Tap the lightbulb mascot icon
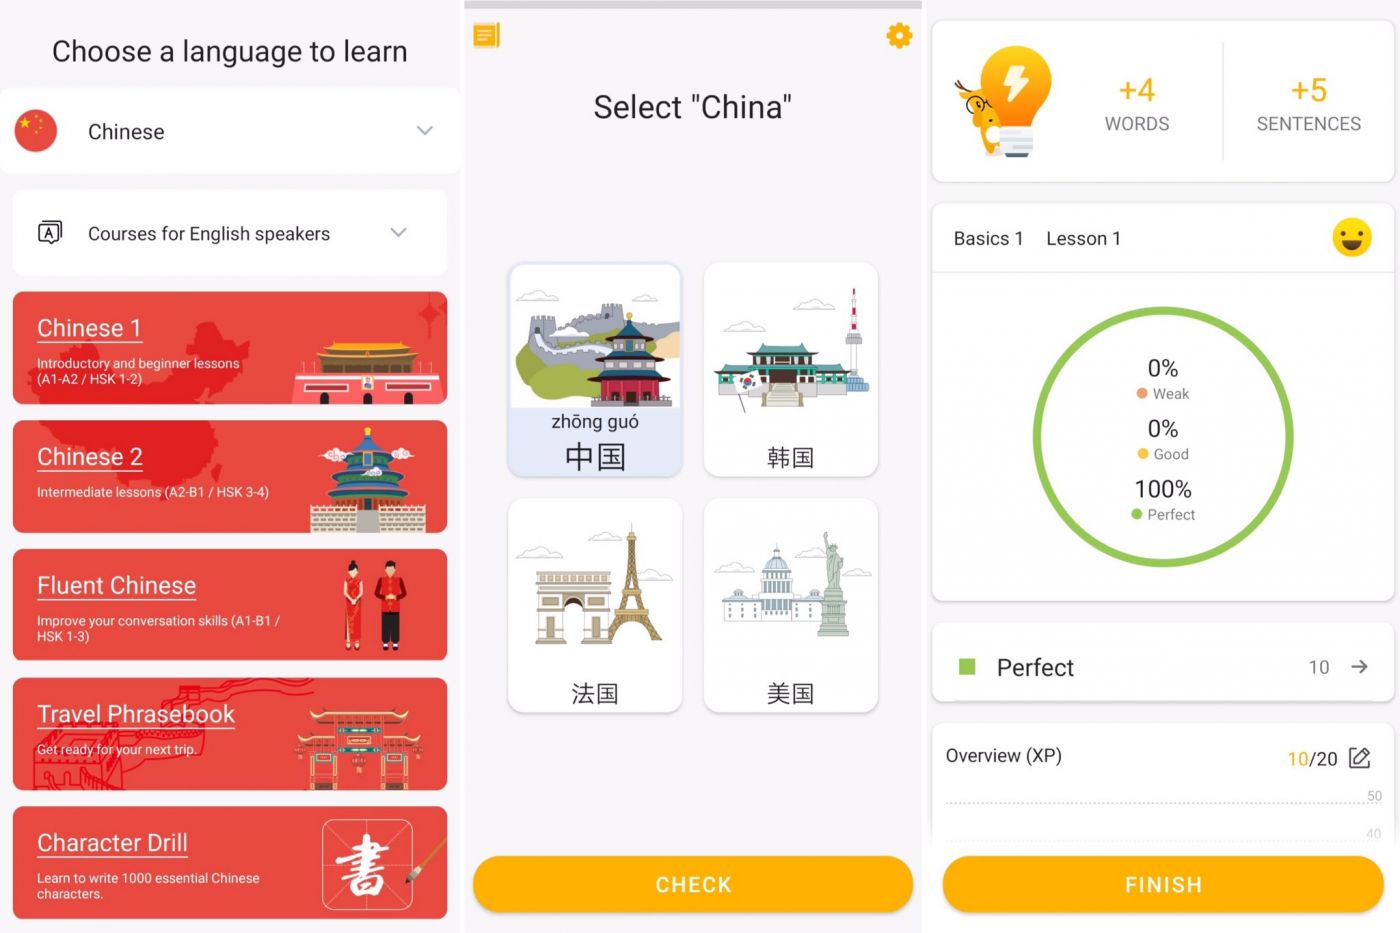Viewport: 1400px width, 933px height. click(x=1004, y=101)
